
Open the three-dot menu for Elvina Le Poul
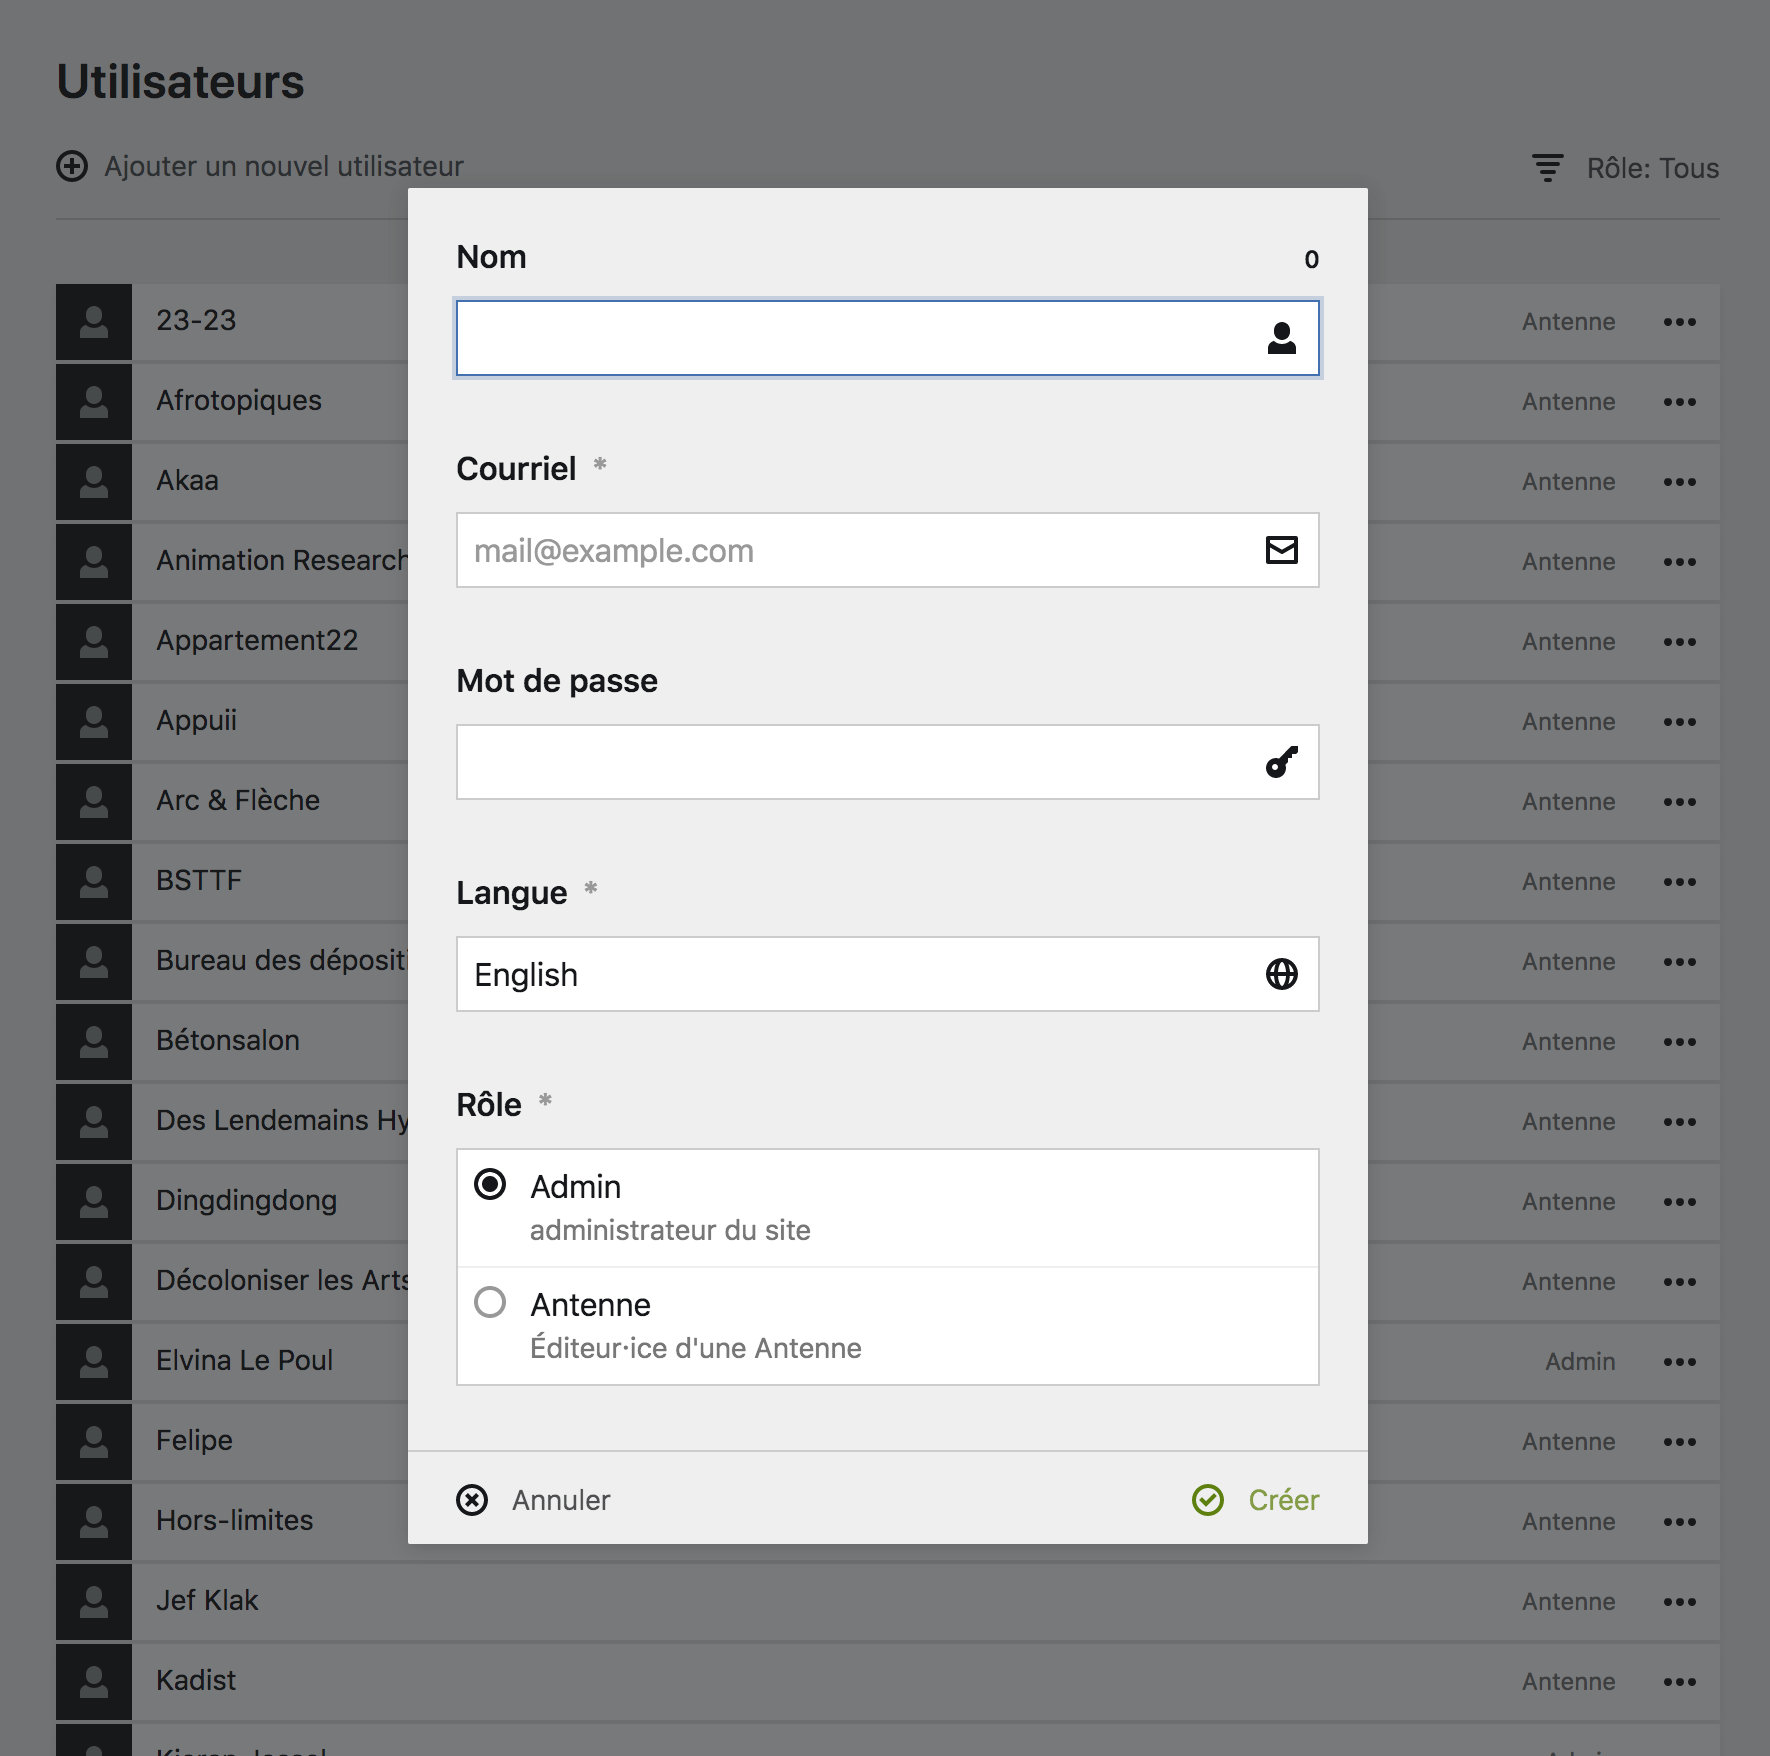point(1679,1362)
